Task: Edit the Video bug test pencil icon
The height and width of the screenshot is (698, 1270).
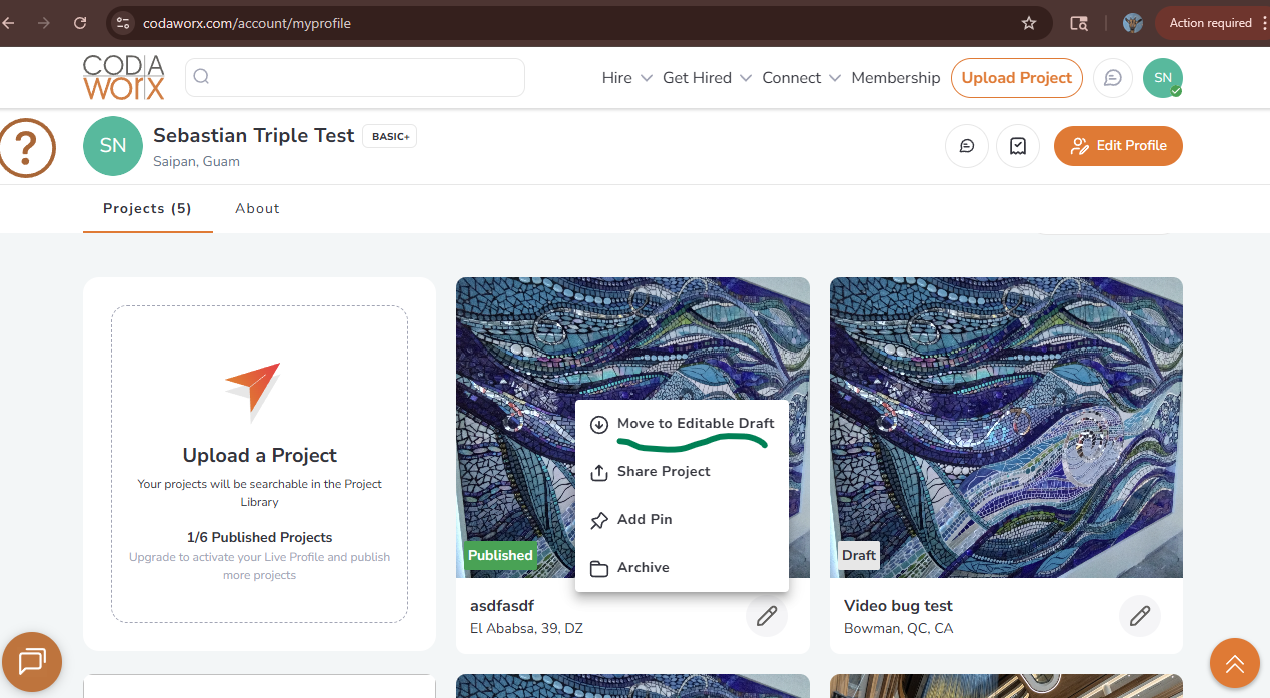Action: pyautogui.click(x=1140, y=616)
